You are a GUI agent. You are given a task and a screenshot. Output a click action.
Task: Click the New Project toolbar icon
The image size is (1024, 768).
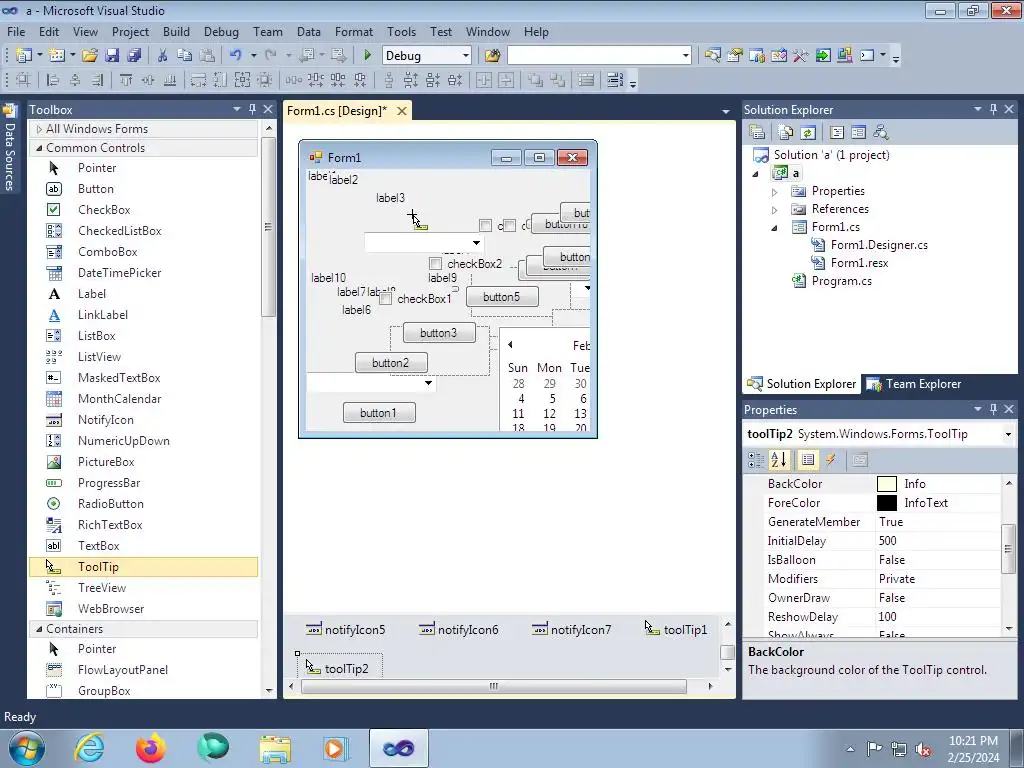(24, 56)
